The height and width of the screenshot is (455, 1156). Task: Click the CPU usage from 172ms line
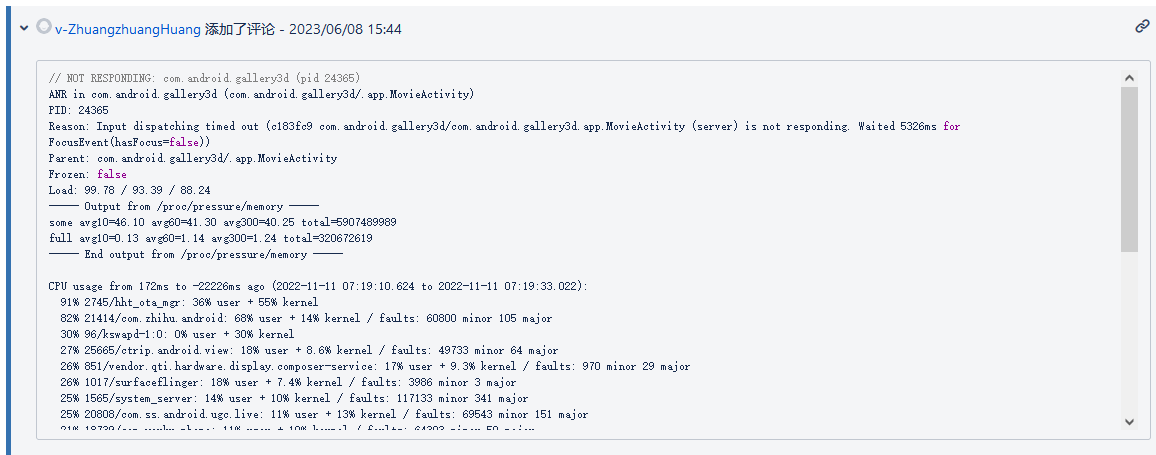(x=318, y=286)
